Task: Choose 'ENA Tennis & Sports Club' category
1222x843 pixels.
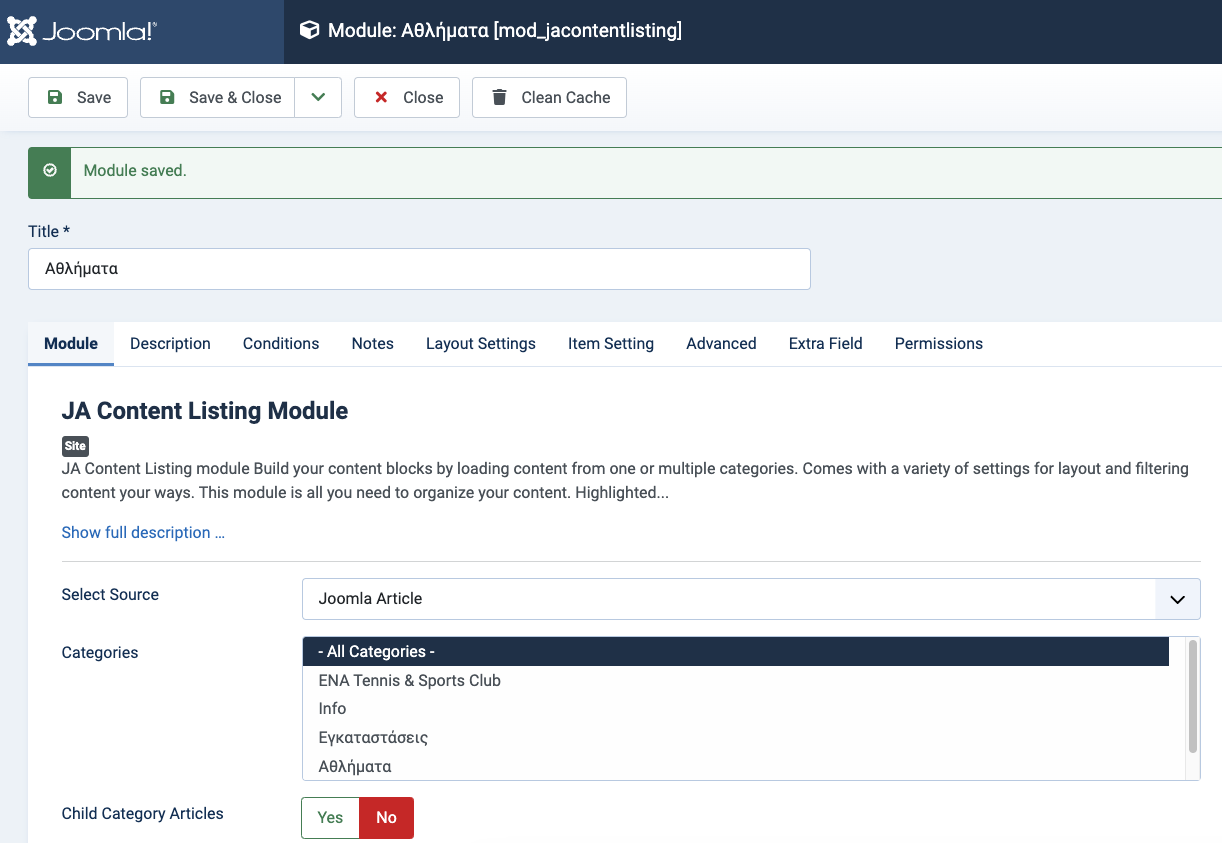Action: (x=409, y=681)
